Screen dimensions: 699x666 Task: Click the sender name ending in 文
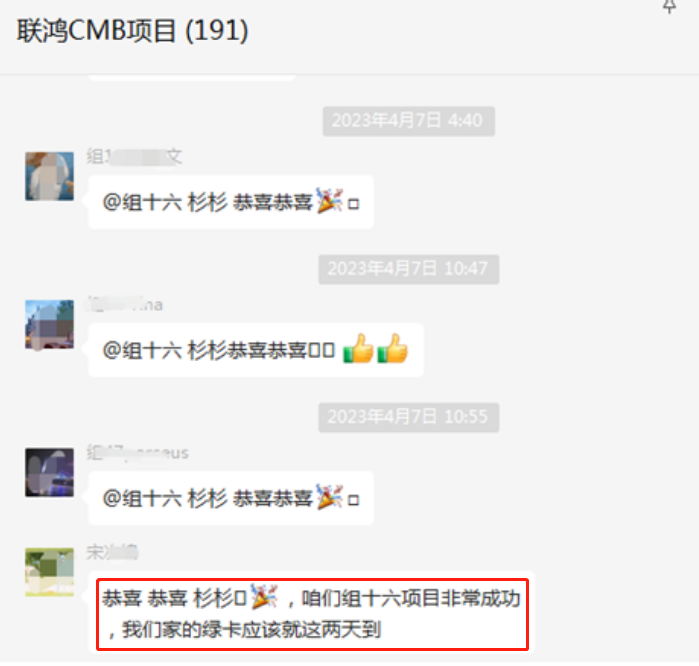coord(134,157)
